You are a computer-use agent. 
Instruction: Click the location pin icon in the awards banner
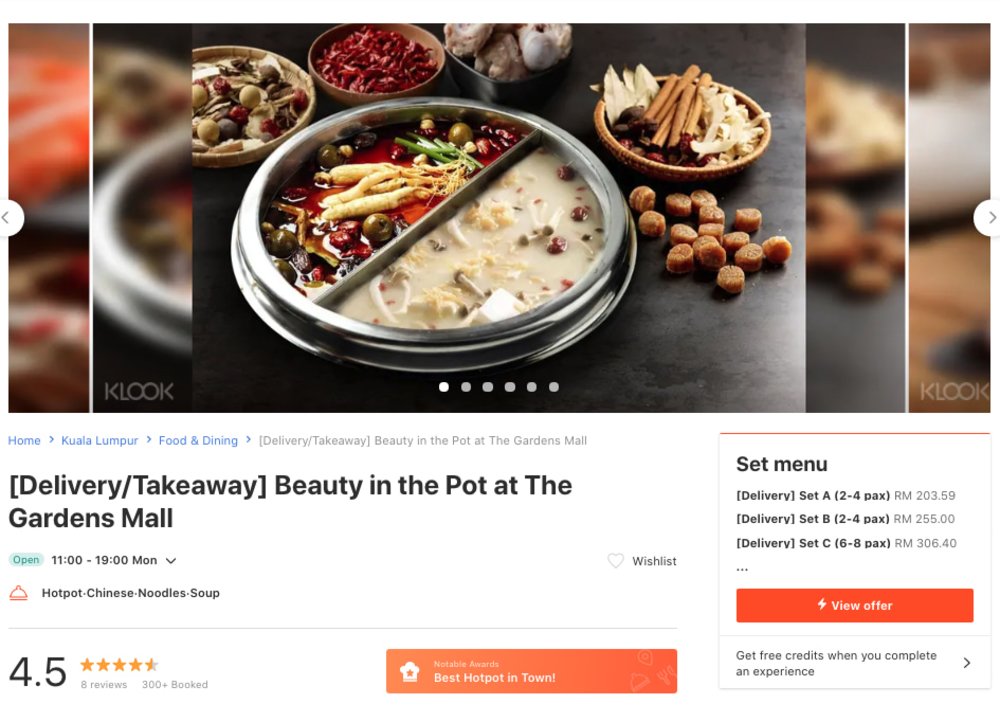pos(642,657)
